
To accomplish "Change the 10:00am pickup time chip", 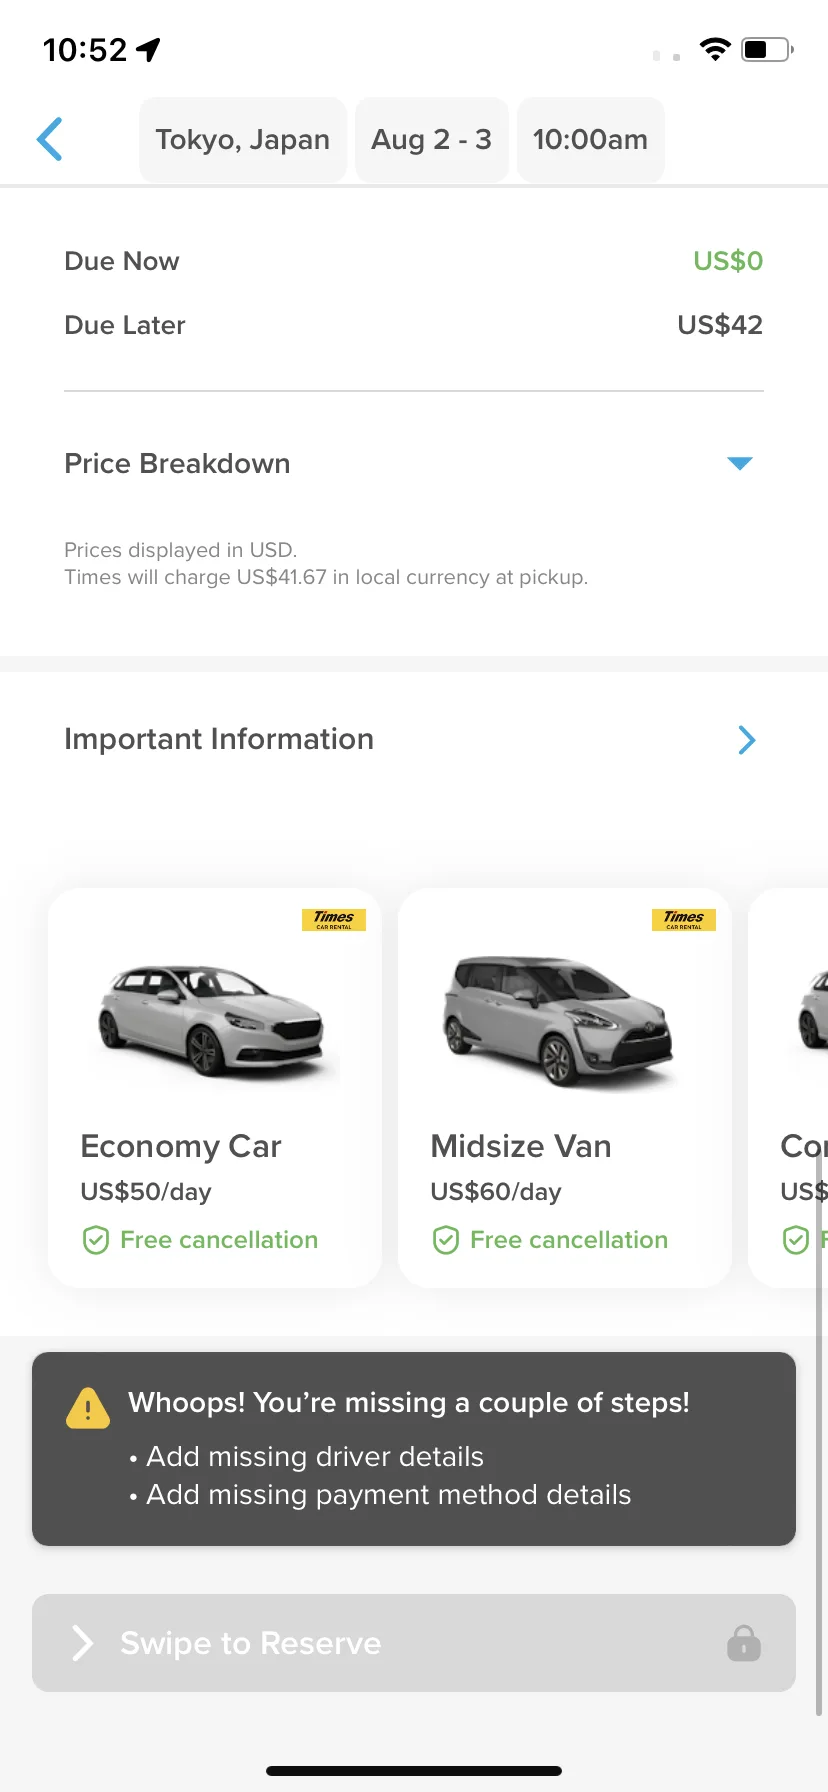I will click(x=590, y=140).
